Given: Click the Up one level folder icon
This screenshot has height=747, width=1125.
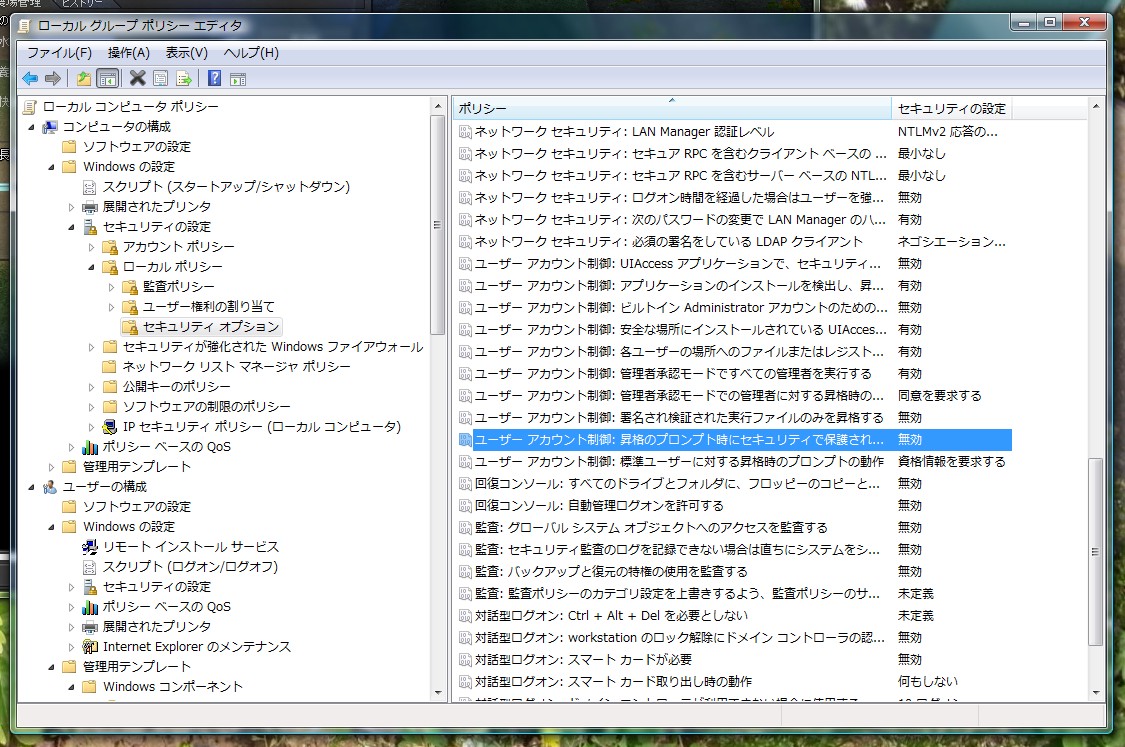Looking at the screenshot, I should point(84,78).
